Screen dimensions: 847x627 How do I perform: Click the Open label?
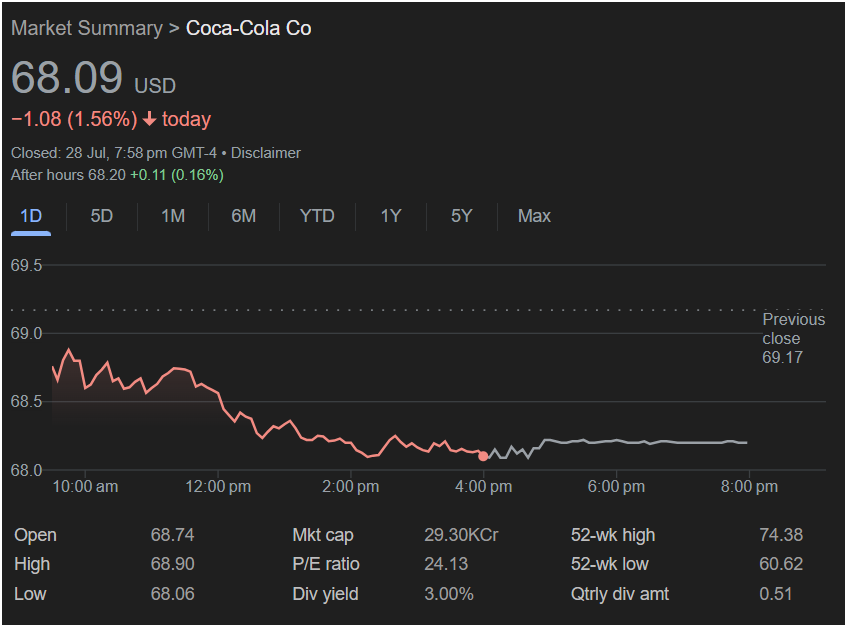pyautogui.click(x=35, y=535)
